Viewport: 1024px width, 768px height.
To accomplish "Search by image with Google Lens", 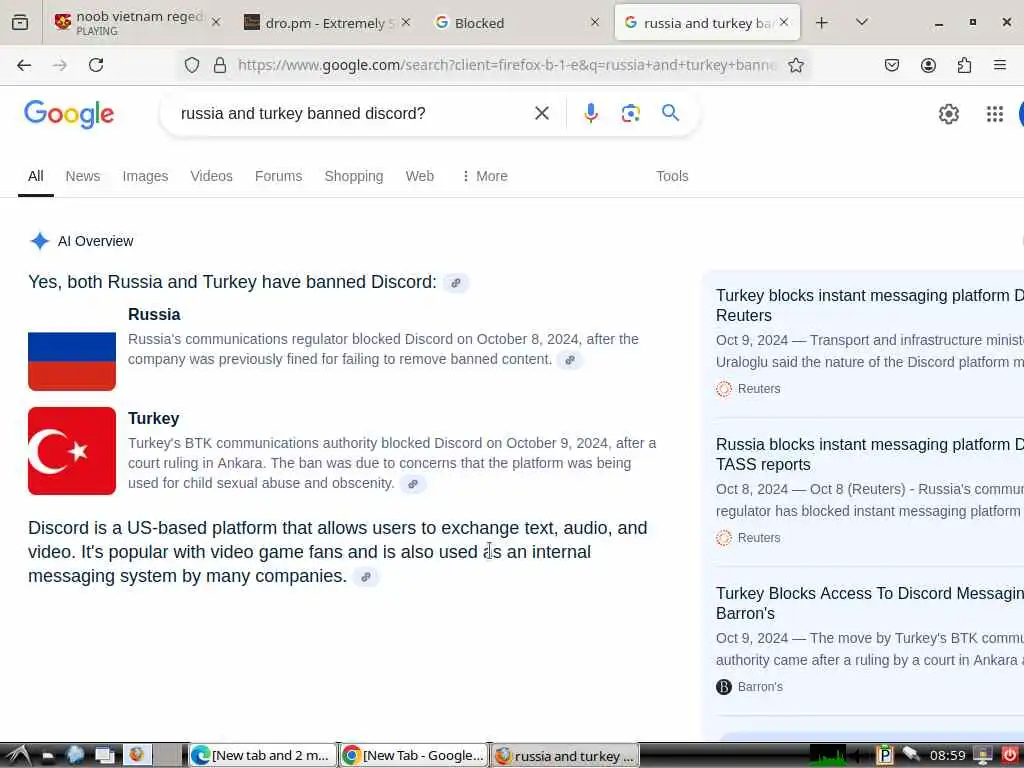I will point(630,114).
